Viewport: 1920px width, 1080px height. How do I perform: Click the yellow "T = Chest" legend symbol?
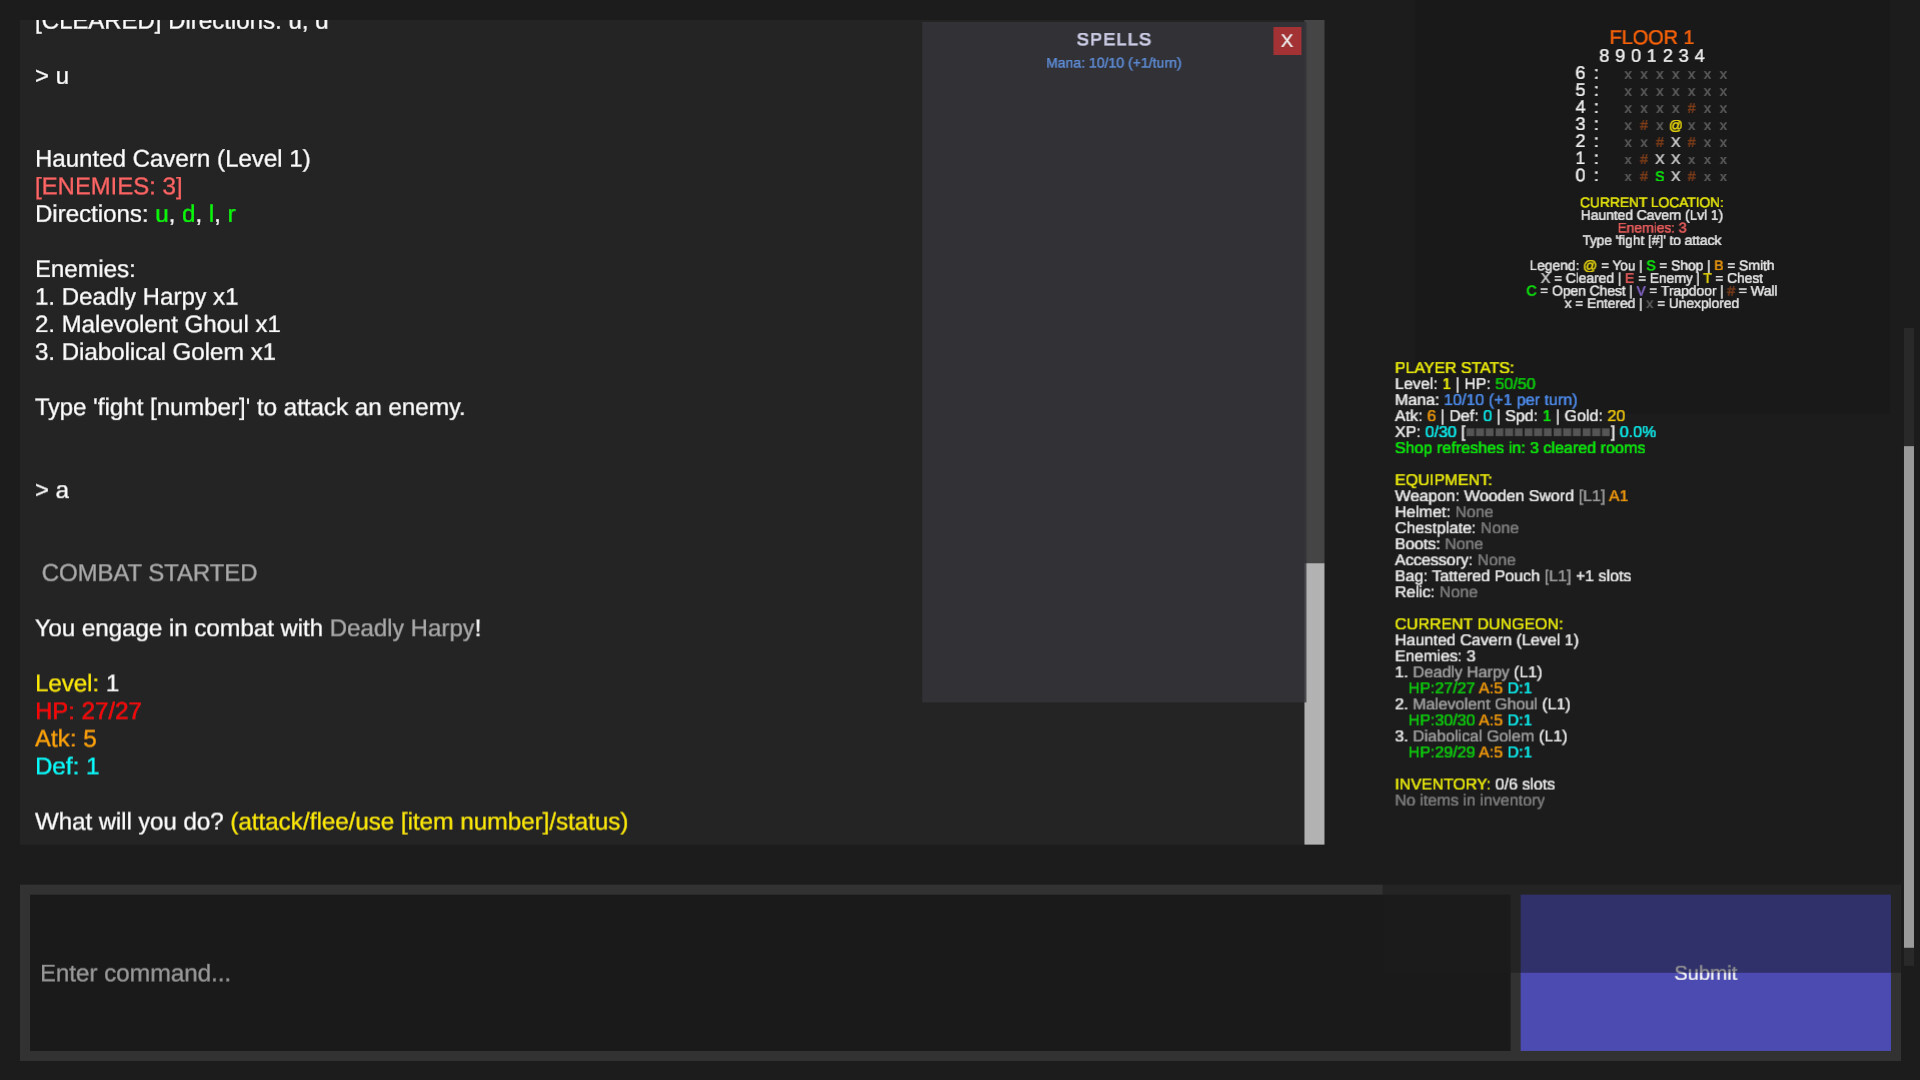pos(1708,278)
